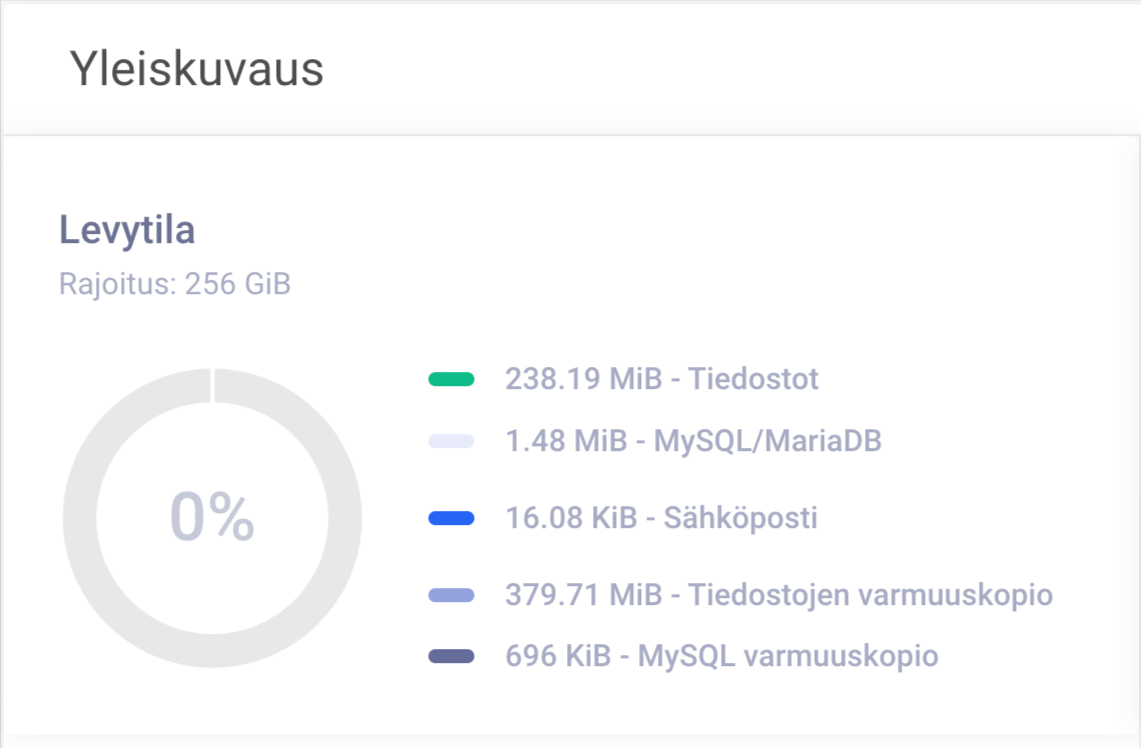Click the Tiedostot legend name

[753, 380]
